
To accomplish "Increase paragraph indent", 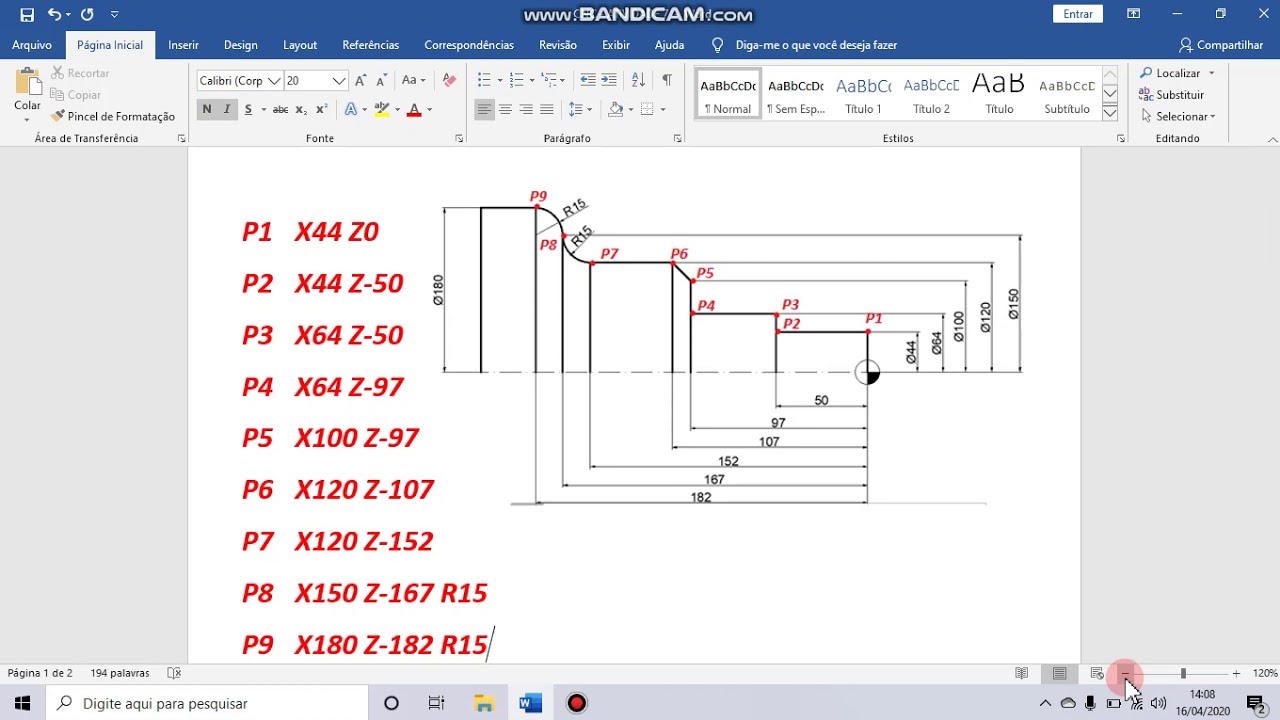I will tap(608, 80).
